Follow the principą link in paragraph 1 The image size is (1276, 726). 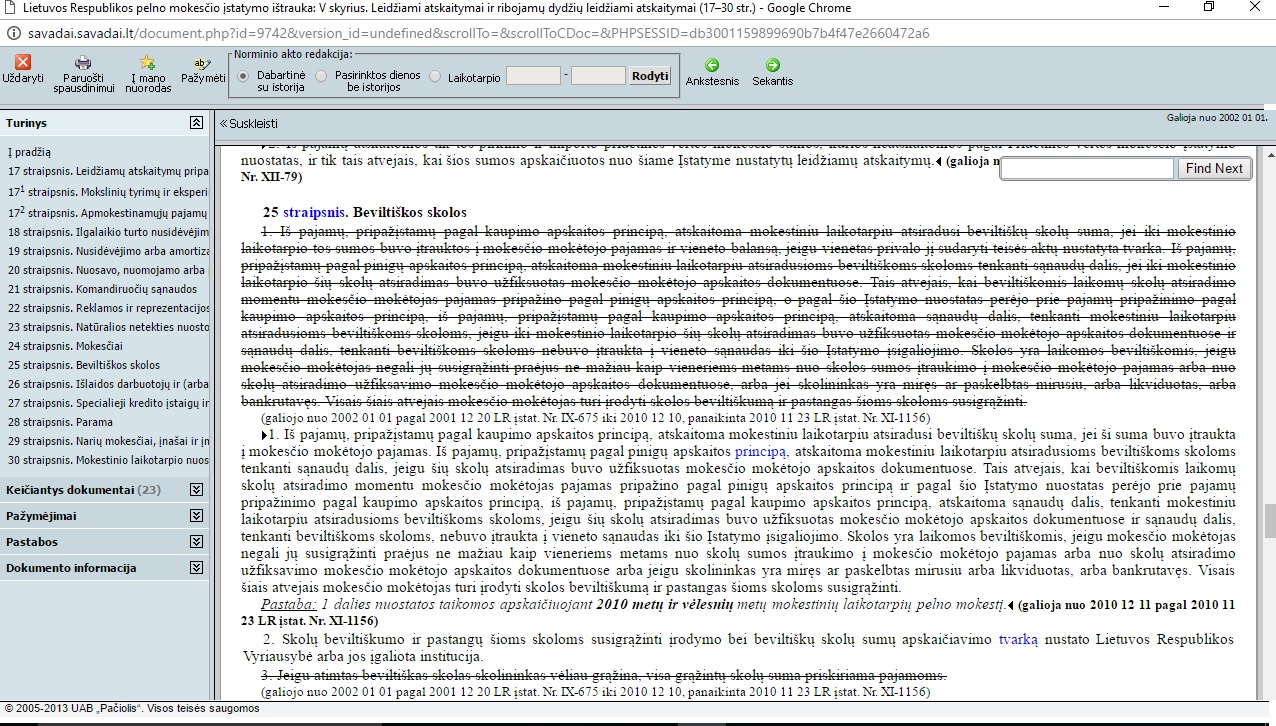pyautogui.click(x=761, y=452)
